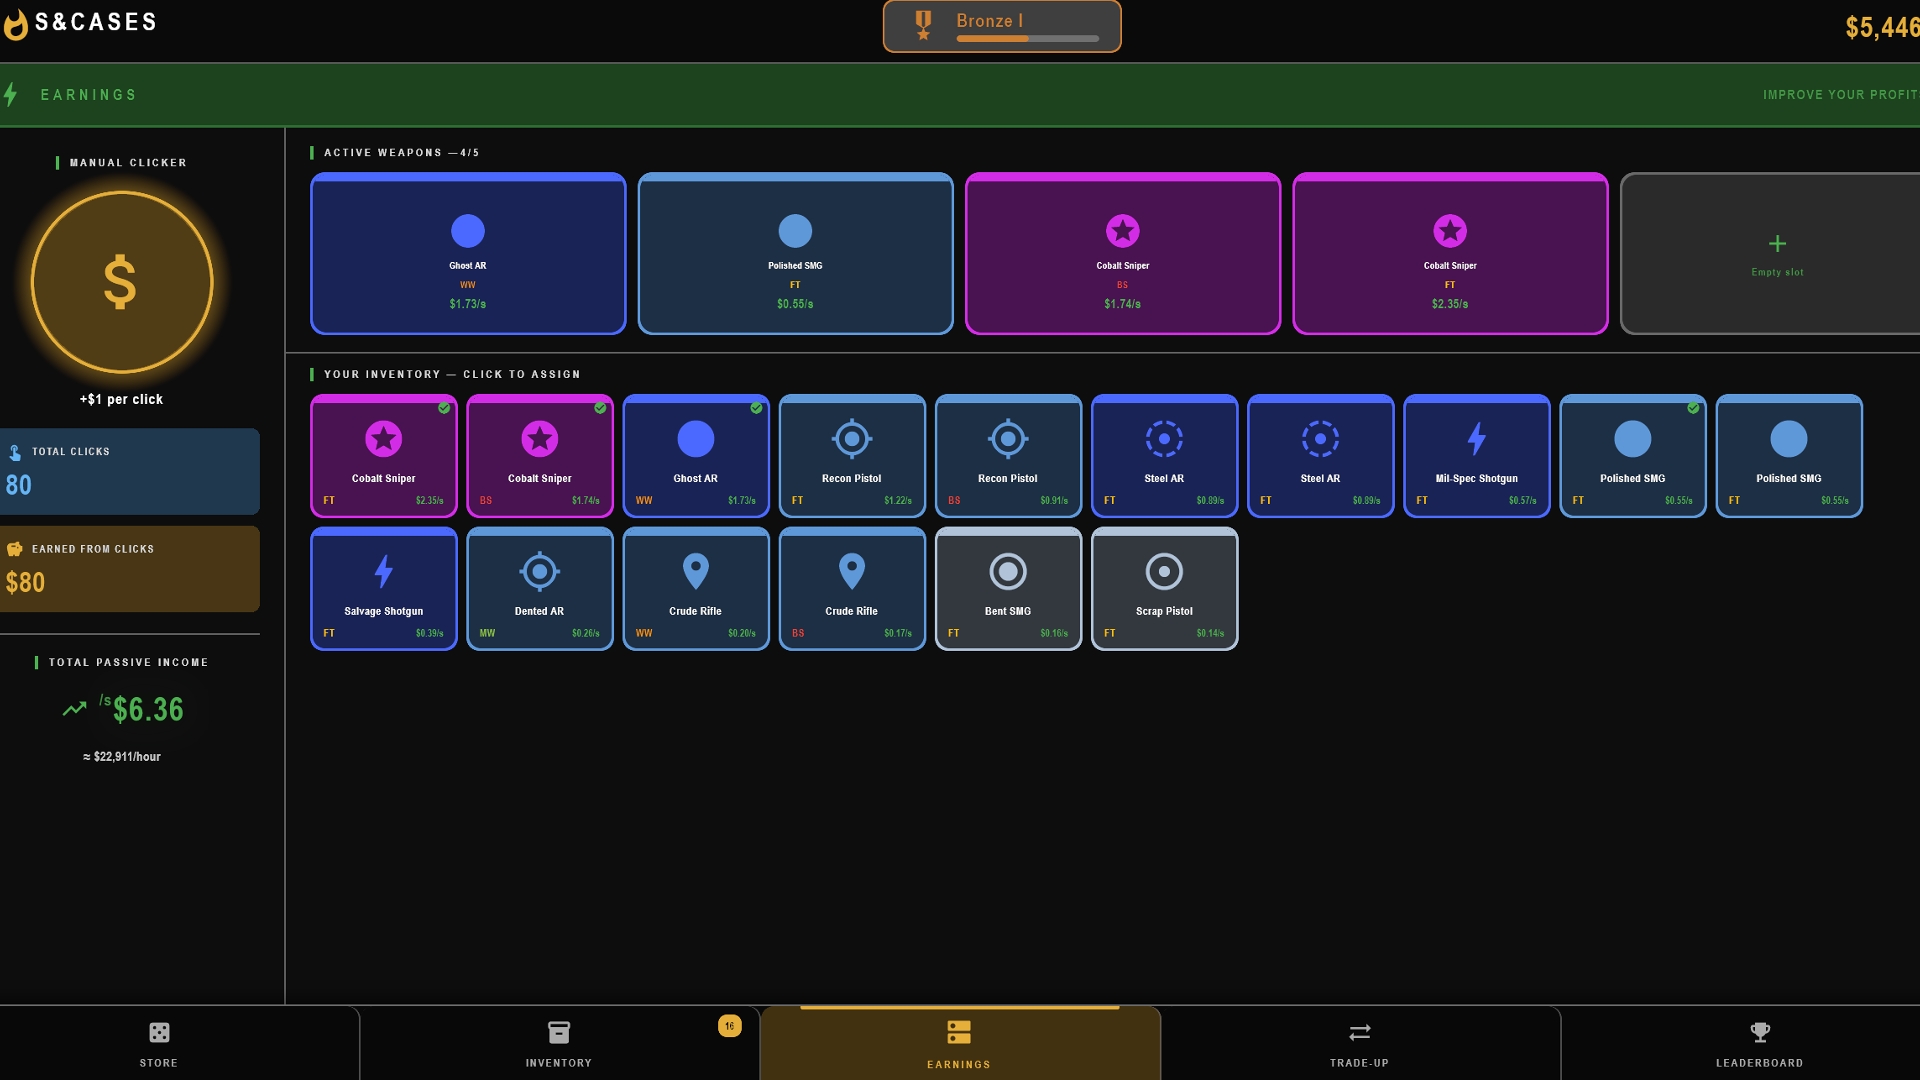Viewport: 1920px width, 1080px height.
Task: Toggle the checked Cobalt Sniper BS card
Action: coord(539,456)
